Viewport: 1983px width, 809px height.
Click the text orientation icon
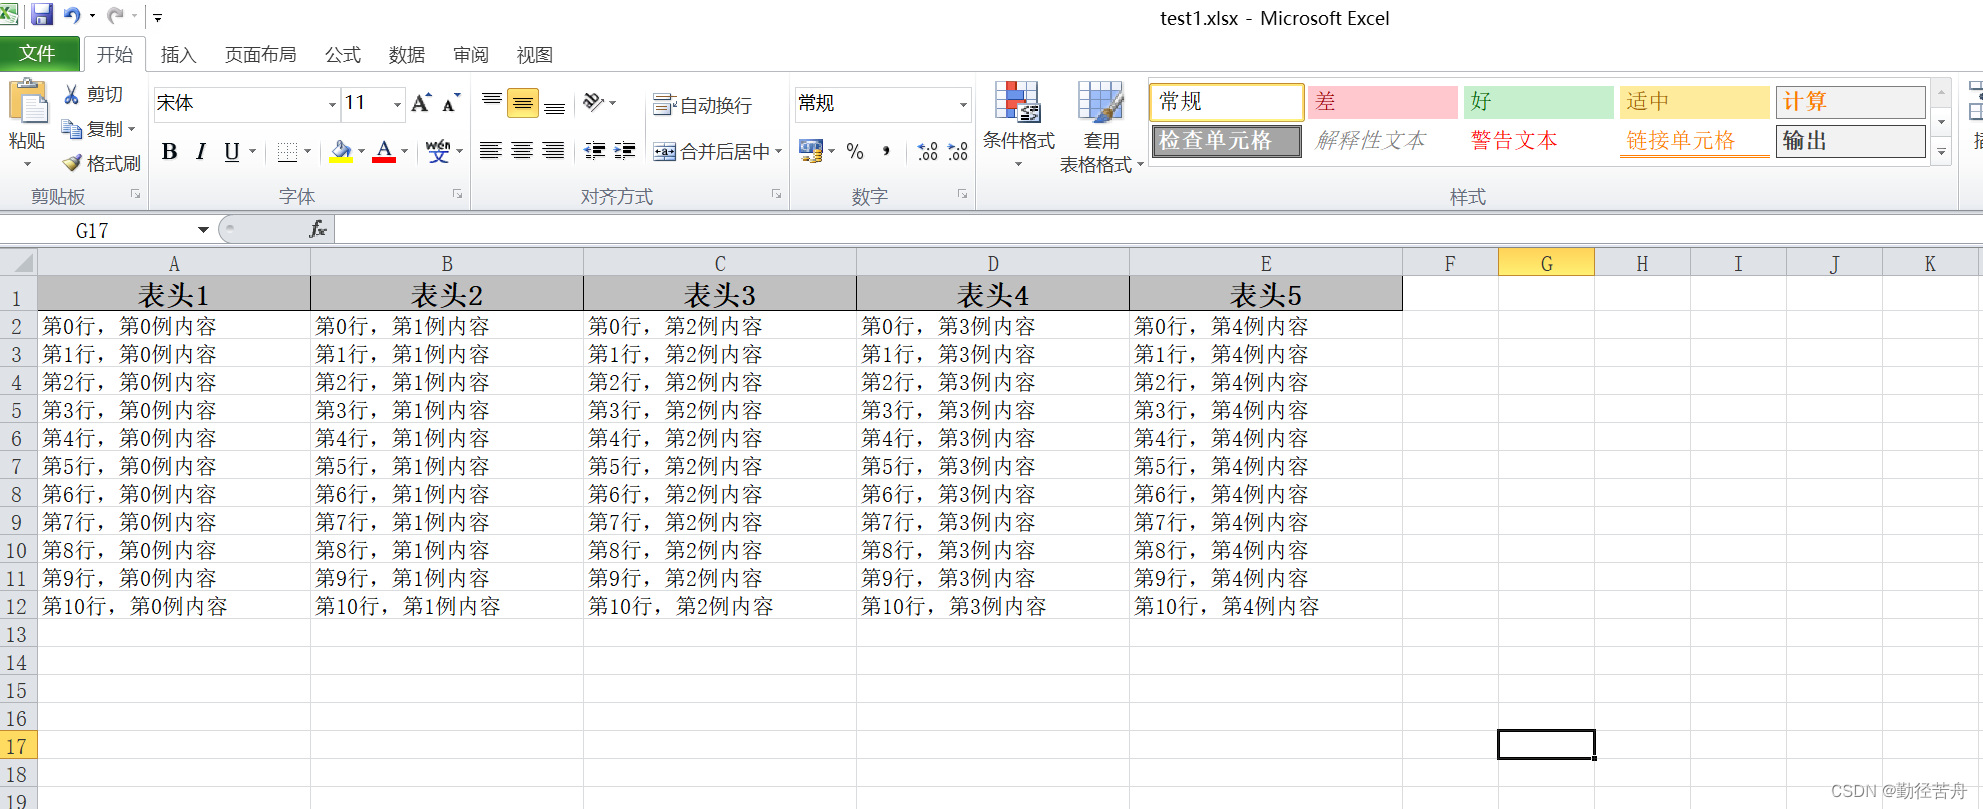594,102
